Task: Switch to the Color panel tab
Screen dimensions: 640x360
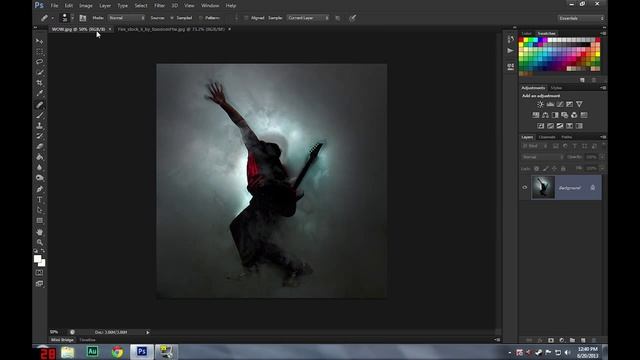Action: click(x=527, y=33)
